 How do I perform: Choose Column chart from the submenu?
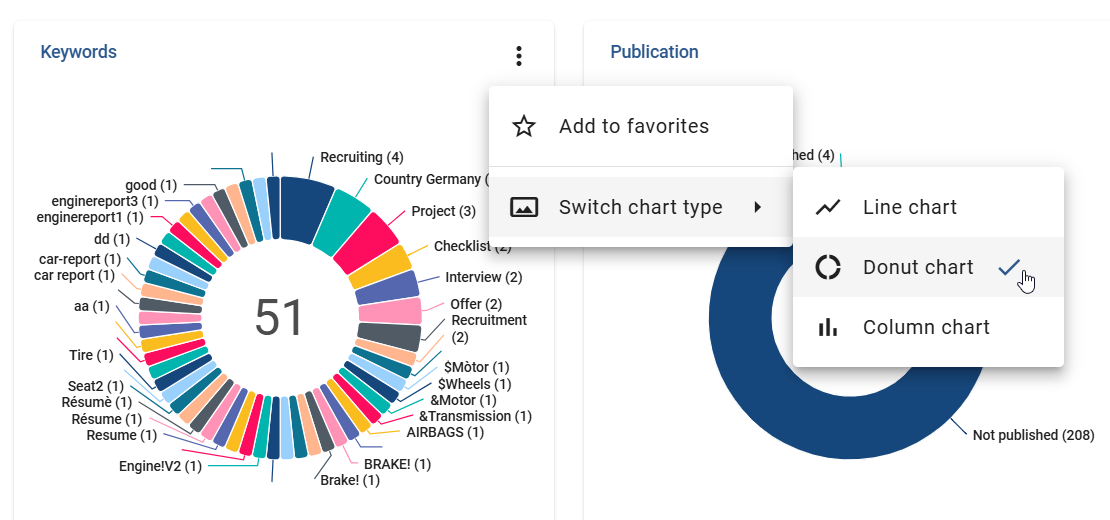click(x=925, y=327)
